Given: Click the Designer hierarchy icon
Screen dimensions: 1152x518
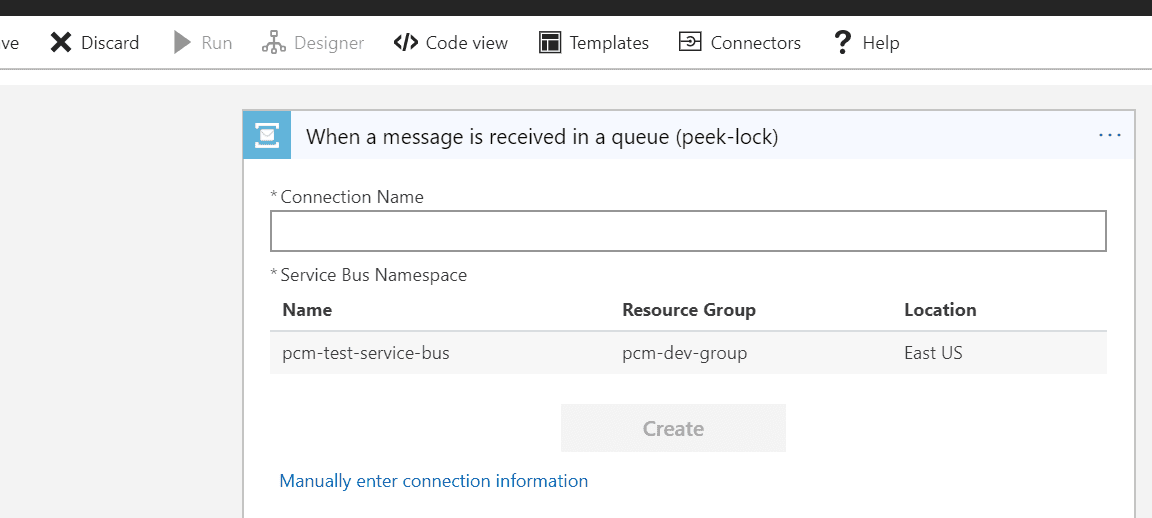Looking at the screenshot, I should [x=273, y=43].
